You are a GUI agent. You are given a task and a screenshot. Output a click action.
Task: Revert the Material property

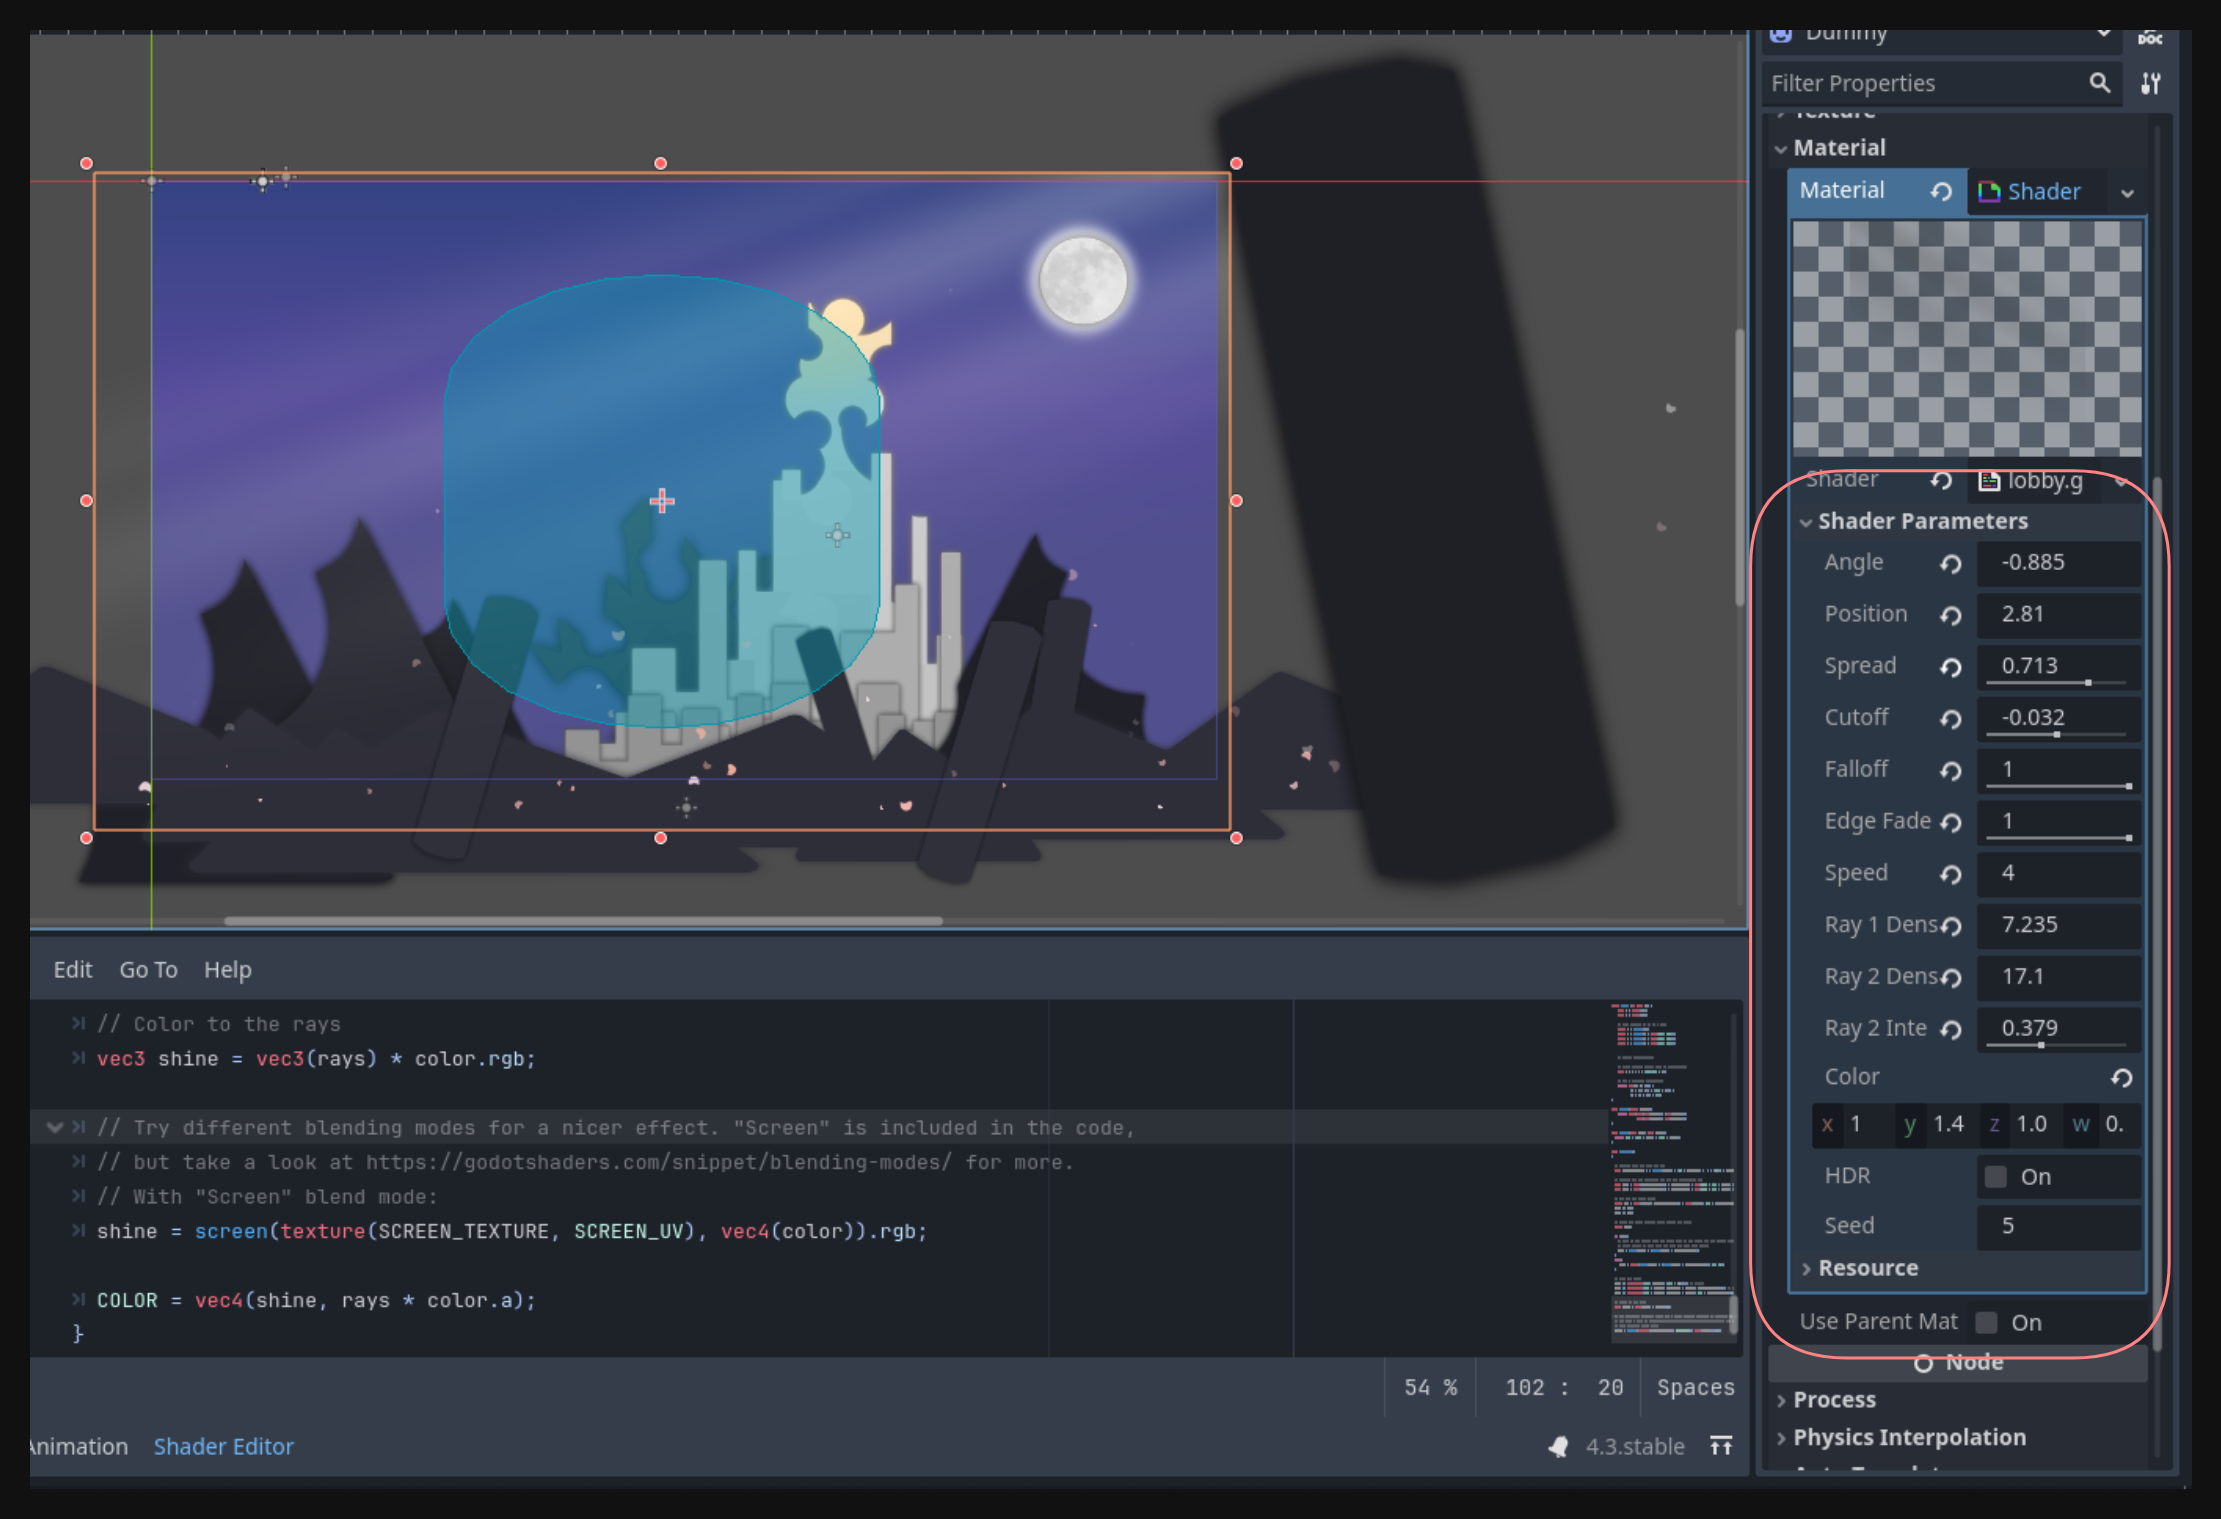[1941, 192]
